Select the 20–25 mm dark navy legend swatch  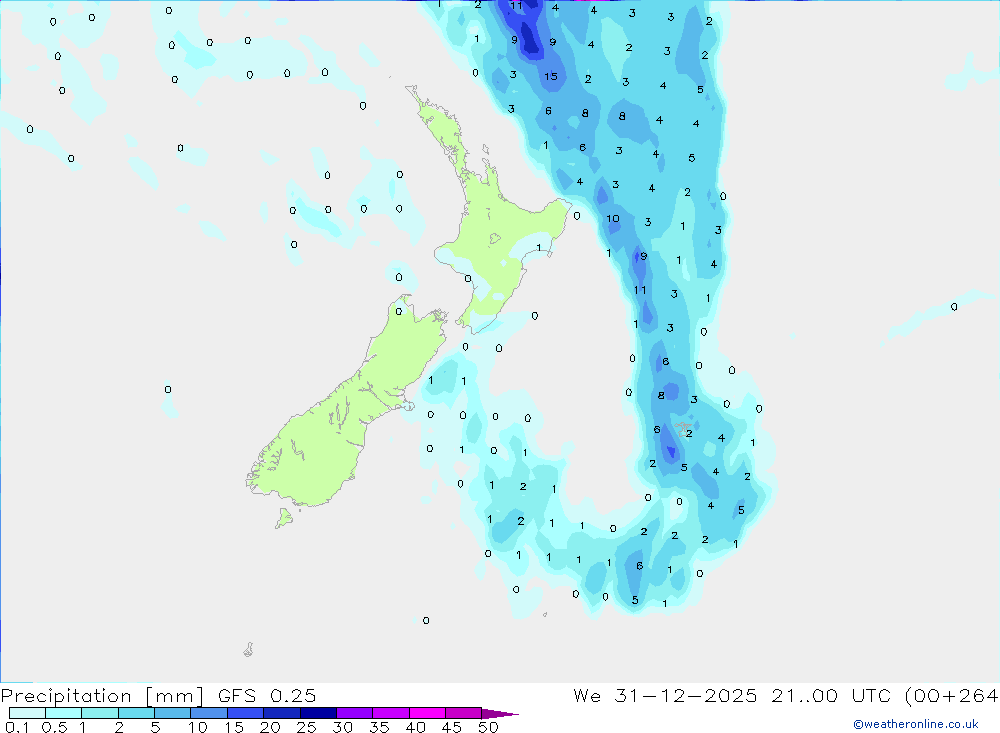click(282, 713)
